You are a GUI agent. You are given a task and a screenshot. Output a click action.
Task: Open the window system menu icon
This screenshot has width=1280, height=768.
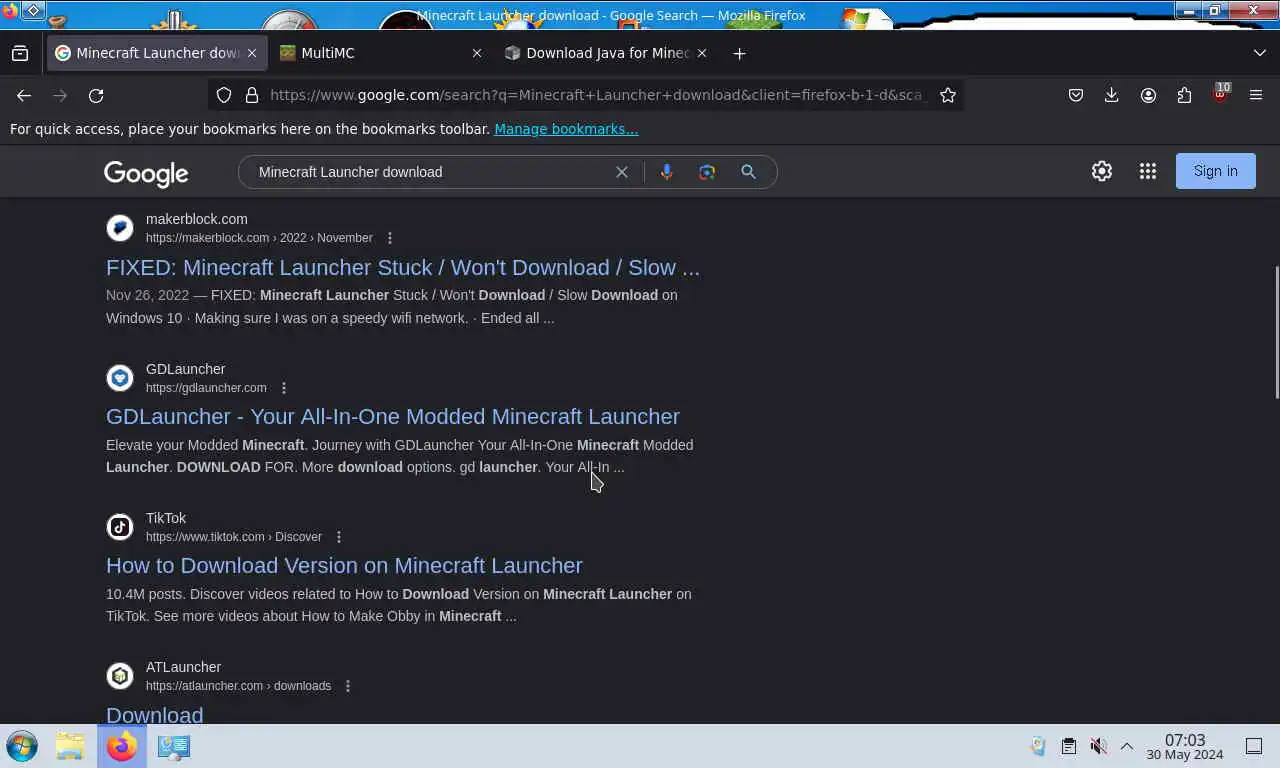(x=8, y=11)
